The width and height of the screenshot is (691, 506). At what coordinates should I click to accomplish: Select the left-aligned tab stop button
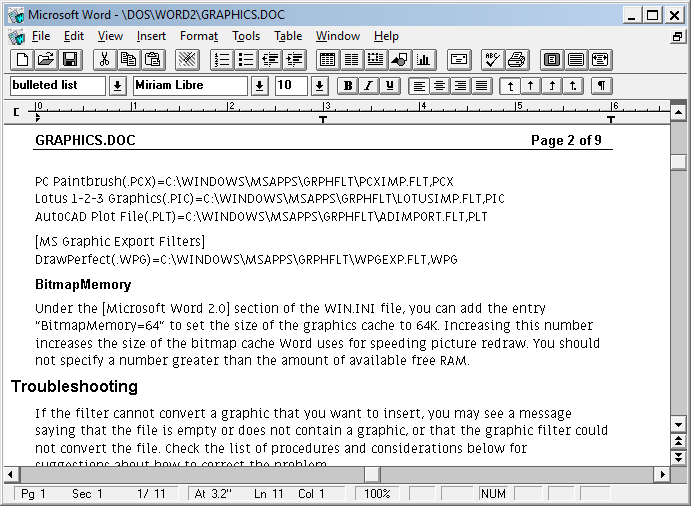(x=510, y=86)
